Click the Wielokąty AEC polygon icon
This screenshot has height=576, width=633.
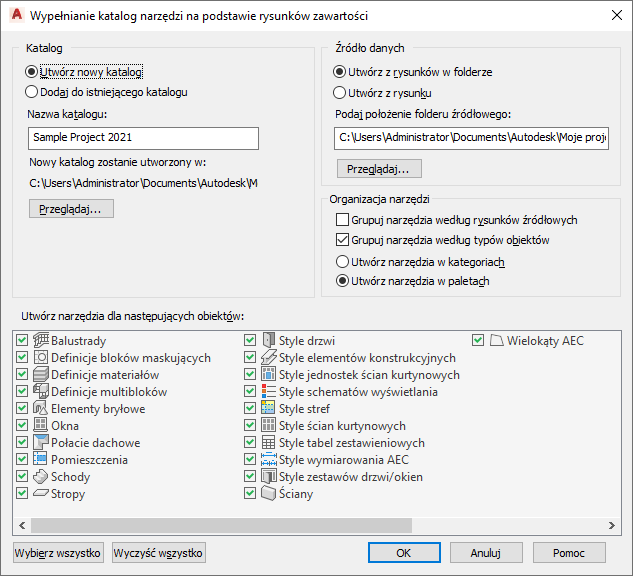point(497,341)
